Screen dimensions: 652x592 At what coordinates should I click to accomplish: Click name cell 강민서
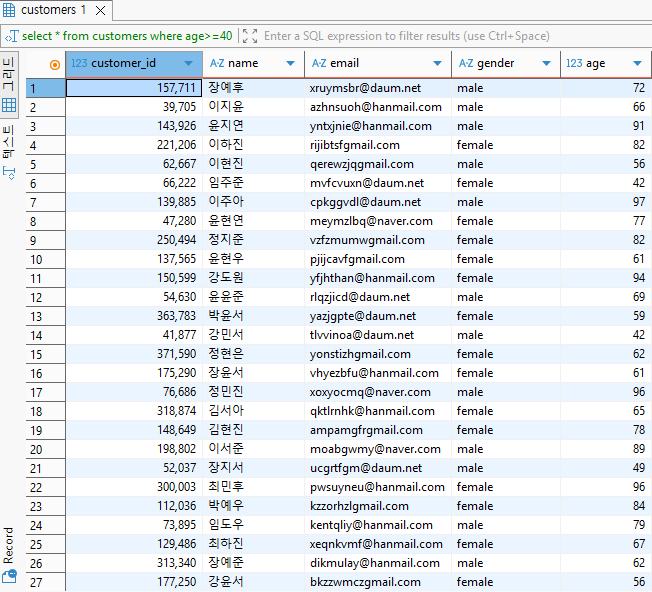click(x=253, y=335)
